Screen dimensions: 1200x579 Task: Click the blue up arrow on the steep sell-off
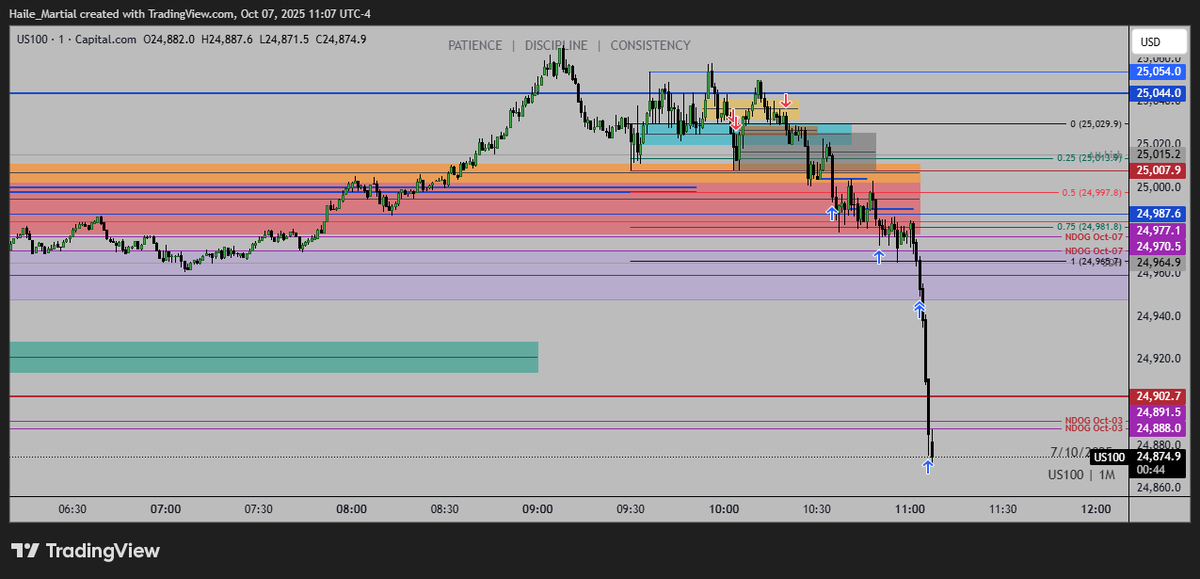pyautogui.click(x=919, y=309)
